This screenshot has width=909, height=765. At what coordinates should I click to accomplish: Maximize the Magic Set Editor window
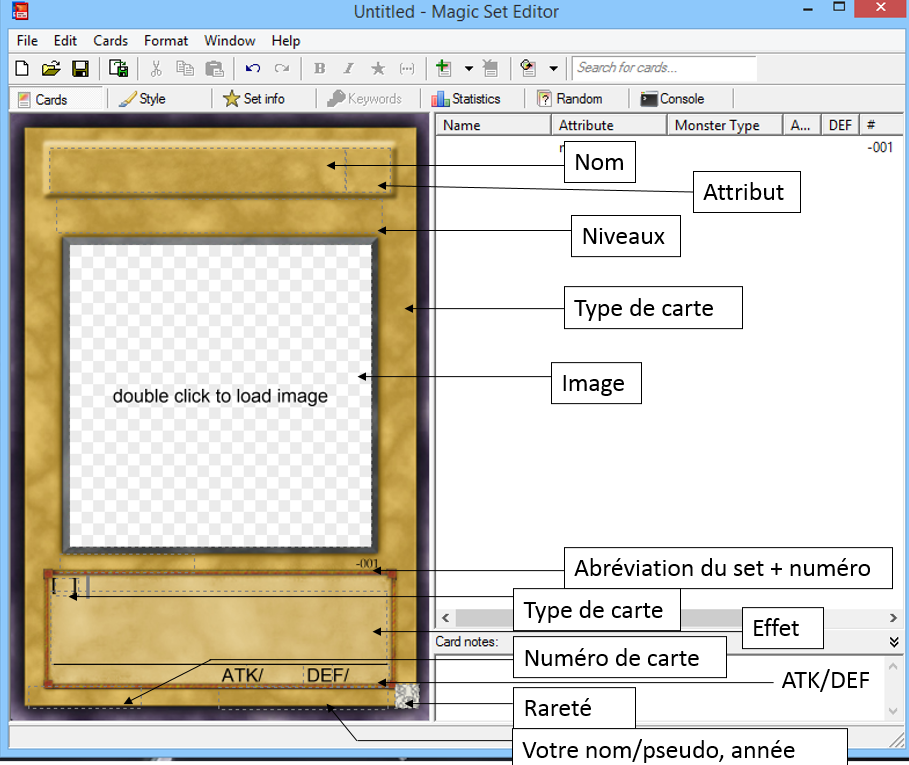(x=839, y=8)
